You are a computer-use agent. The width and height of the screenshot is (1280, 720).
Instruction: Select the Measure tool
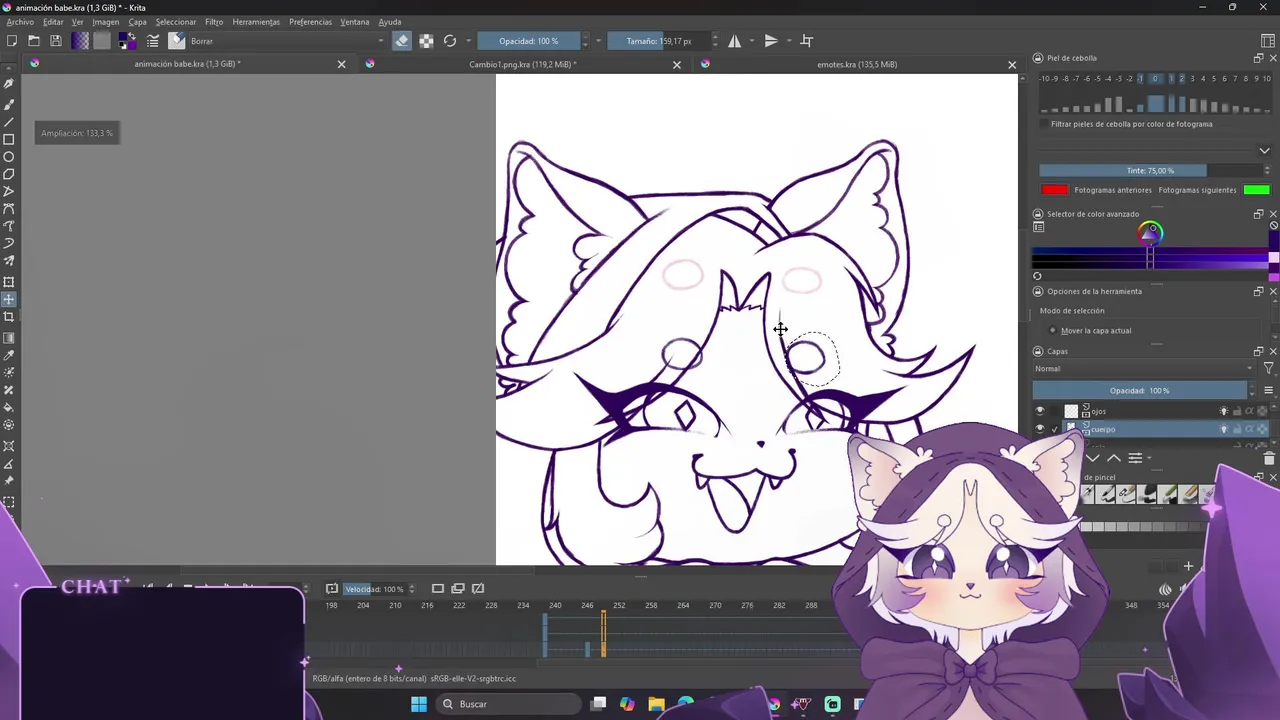coord(9,464)
